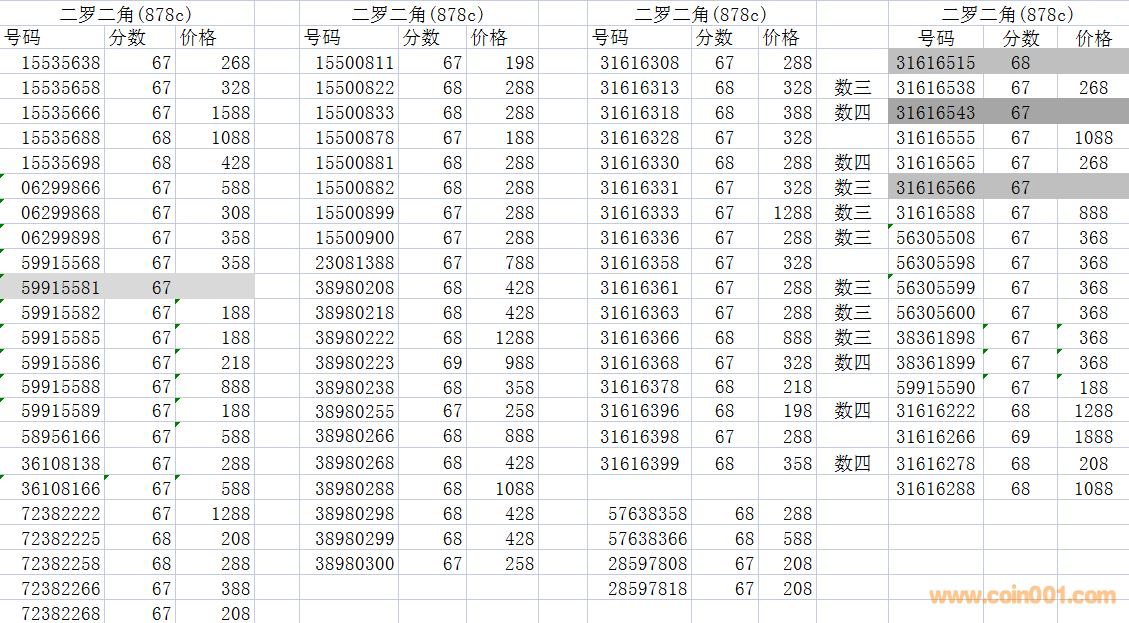1129x623 pixels.
Task: Click the cell with number 28597818
Action: (648, 588)
